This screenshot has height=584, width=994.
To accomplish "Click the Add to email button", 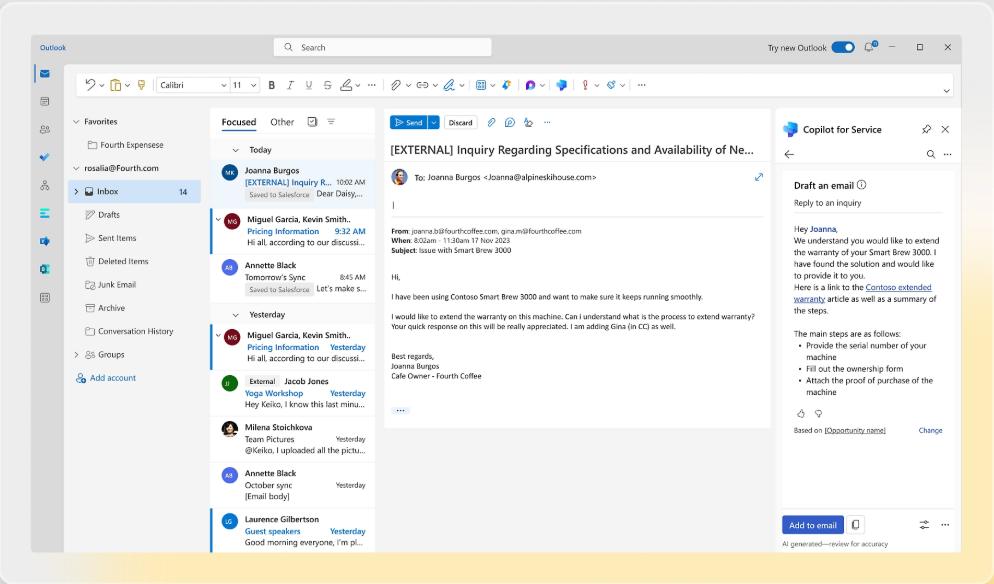I will pos(813,525).
